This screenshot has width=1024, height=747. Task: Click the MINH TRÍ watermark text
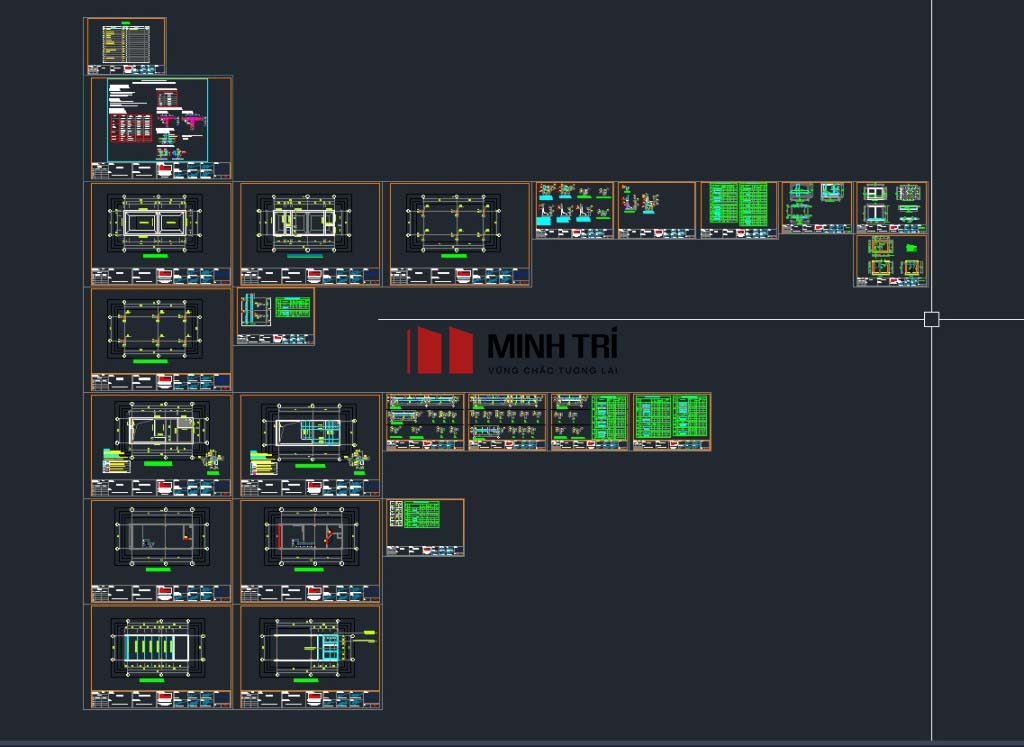552,346
